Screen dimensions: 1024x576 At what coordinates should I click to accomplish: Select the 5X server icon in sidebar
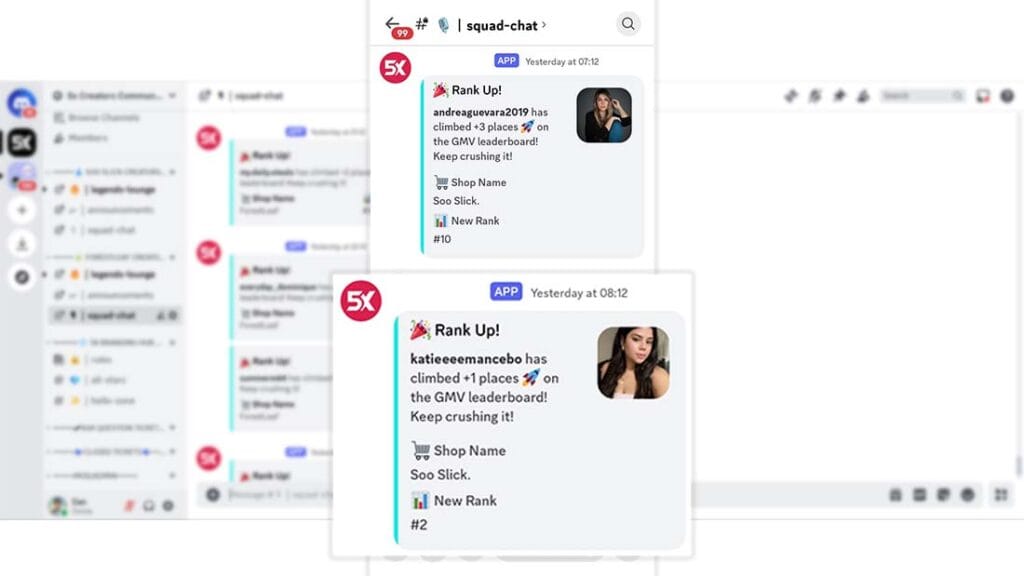coord(22,142)
